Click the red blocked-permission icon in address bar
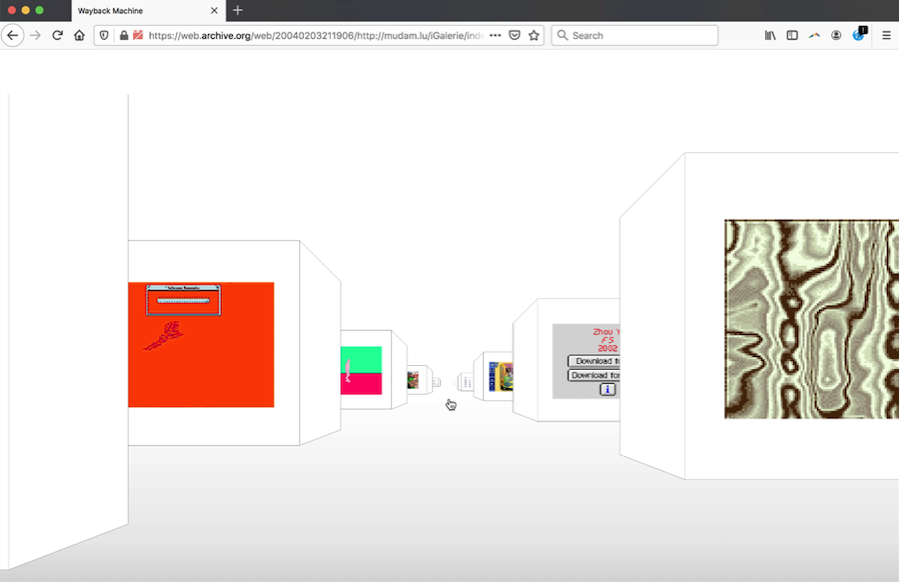 click(x=138, y=36)
